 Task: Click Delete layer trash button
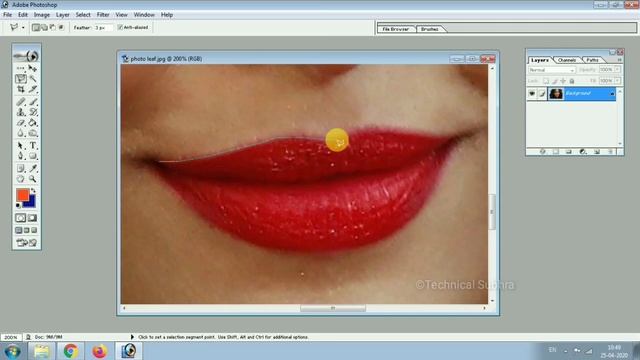[x=611, y=152]
